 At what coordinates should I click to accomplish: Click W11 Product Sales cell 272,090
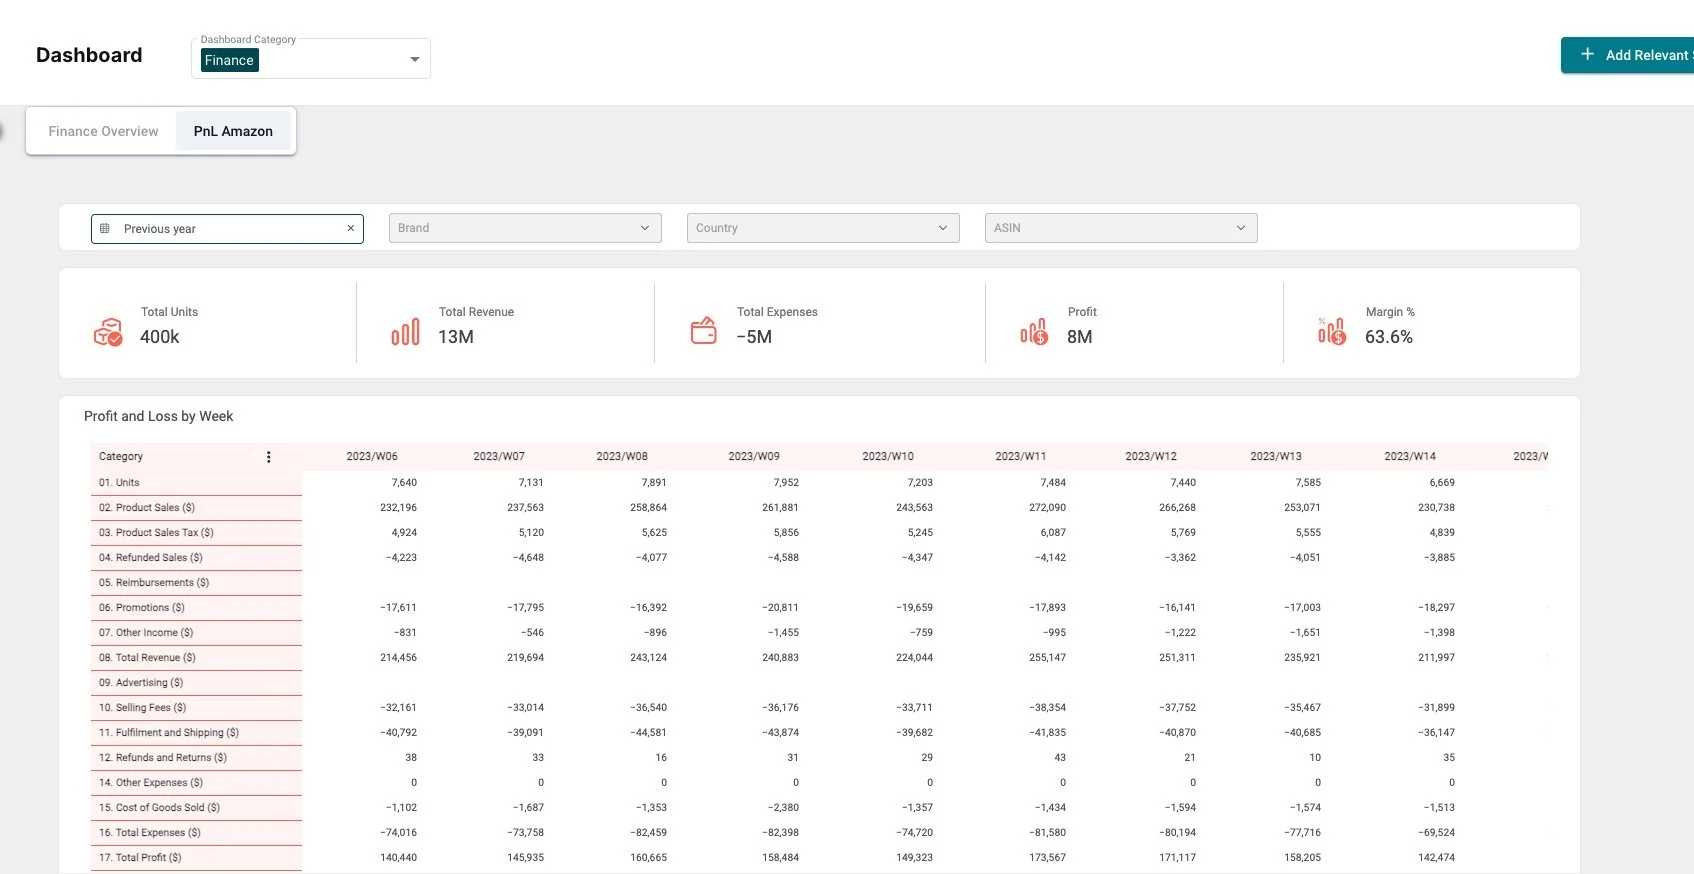(1047, 507)
